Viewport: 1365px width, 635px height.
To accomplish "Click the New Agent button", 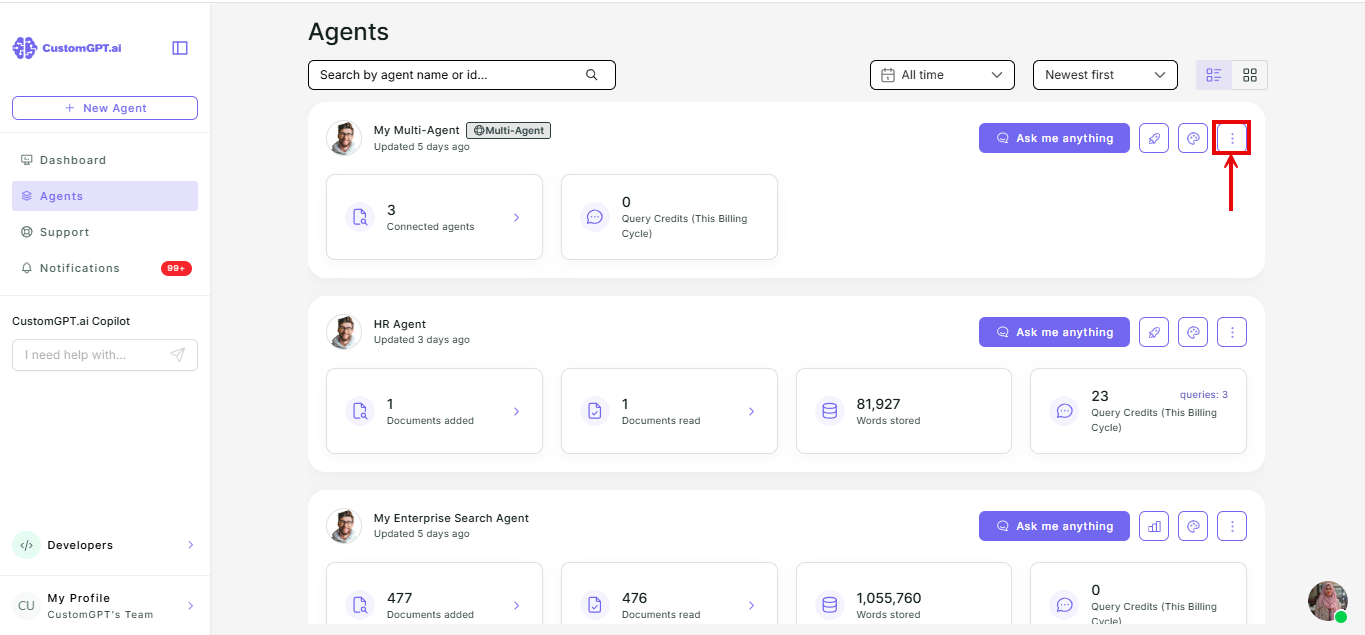I will coord(105,108).
